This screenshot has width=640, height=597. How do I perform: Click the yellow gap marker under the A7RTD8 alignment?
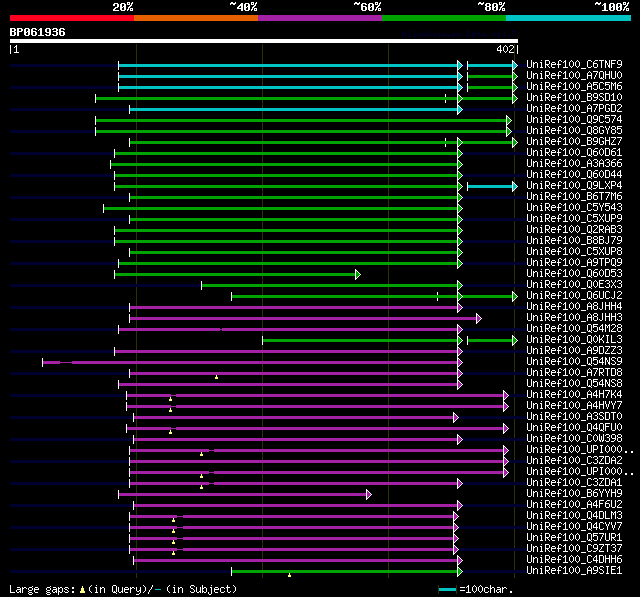pyautogui.click(x=216, y=377)
